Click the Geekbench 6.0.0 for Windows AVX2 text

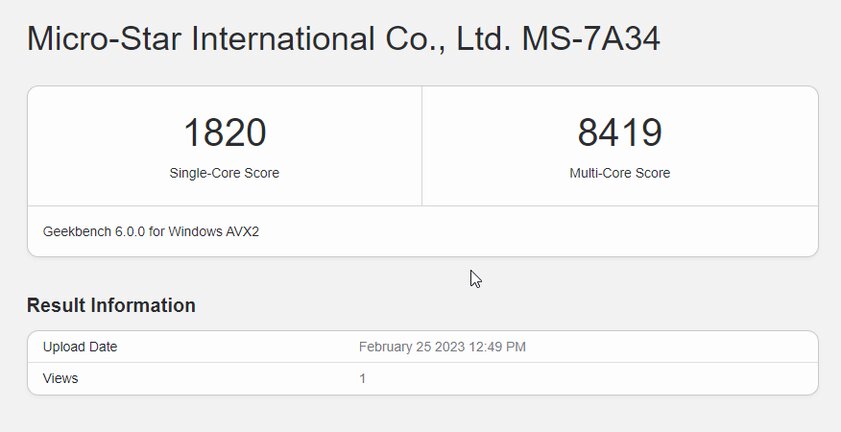pyautogui.click(x=151, y=232)
